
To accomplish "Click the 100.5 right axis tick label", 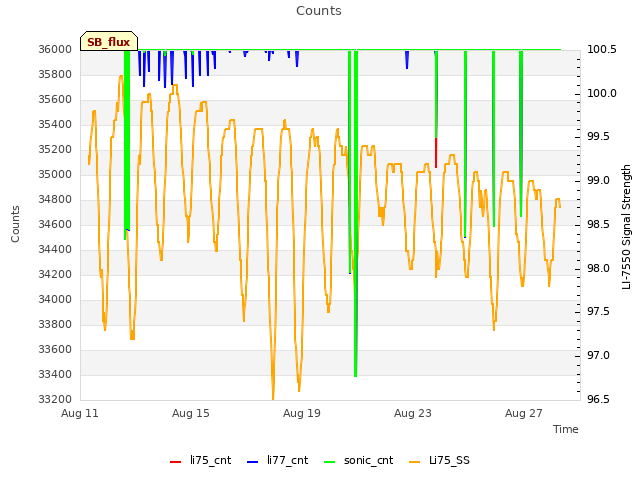I will click(602, 49).
